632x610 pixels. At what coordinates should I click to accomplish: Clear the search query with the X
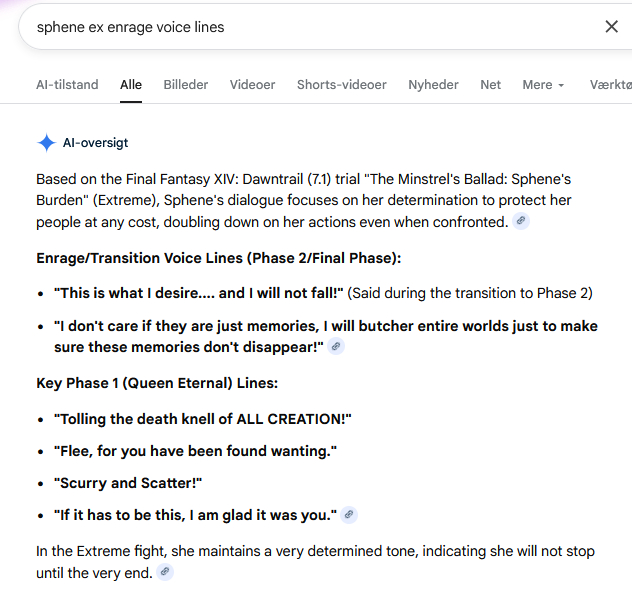[x=611, y=27]
